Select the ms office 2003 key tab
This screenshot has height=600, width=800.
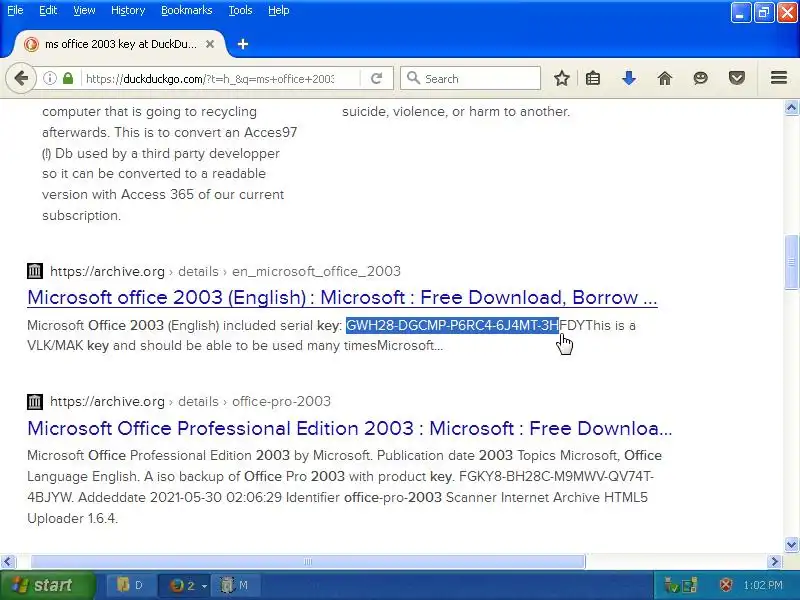click(x=118, y=44)
